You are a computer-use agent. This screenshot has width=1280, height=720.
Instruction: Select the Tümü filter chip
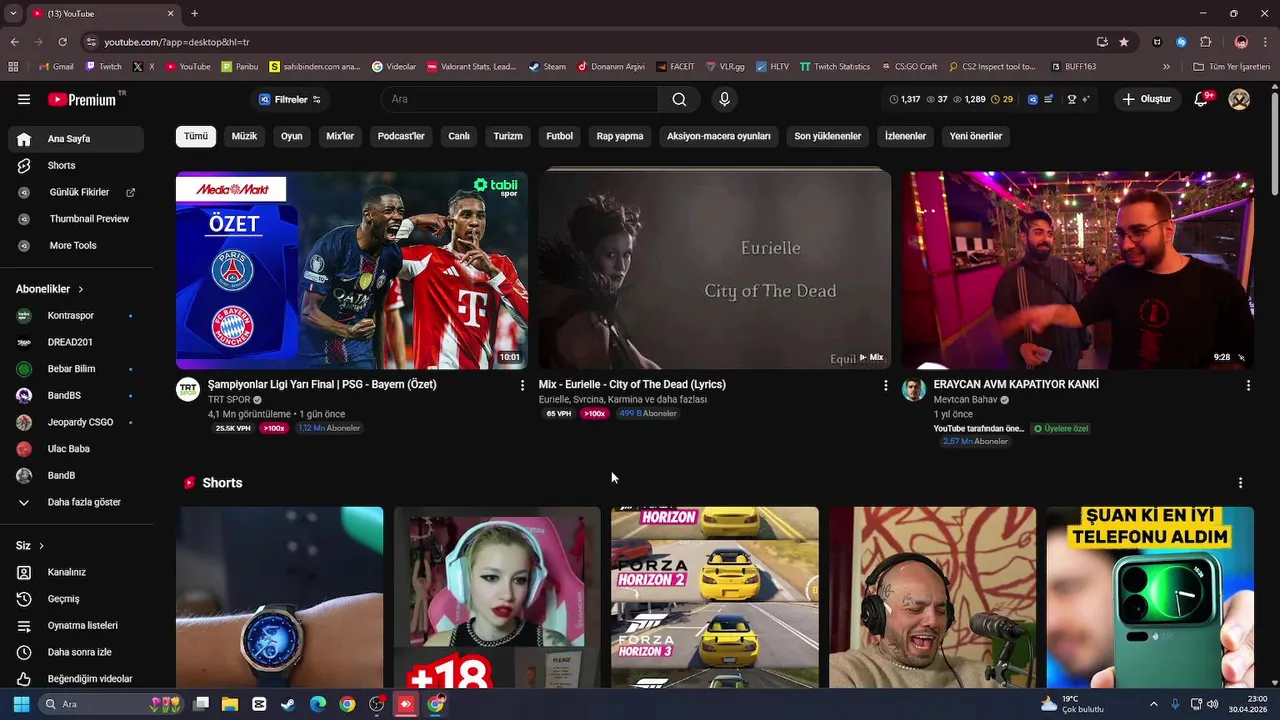[x=196, y=136]
